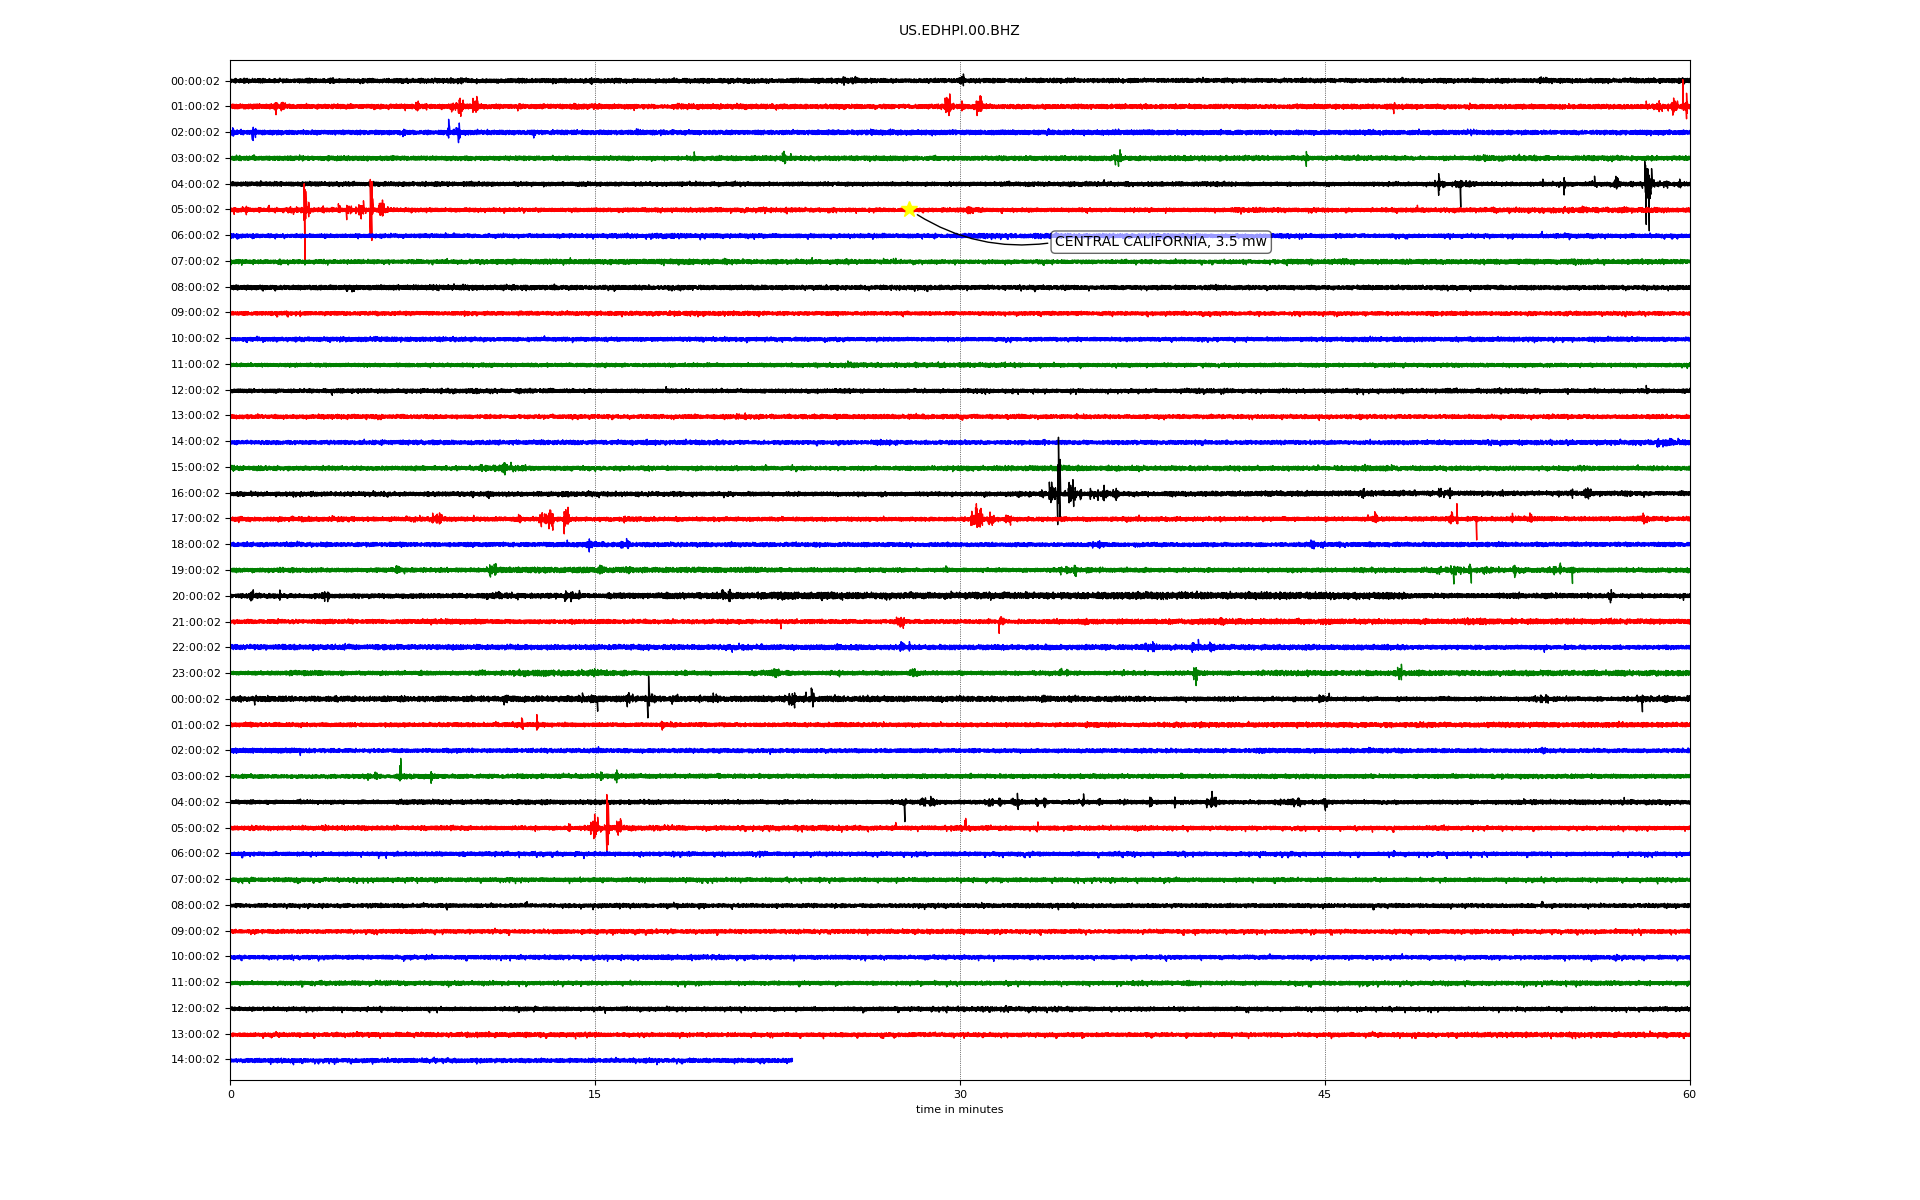Click the end of the last blue partial trace
The width and height of the screenshot is (1920, 1200).
[x=791, y=1060]
